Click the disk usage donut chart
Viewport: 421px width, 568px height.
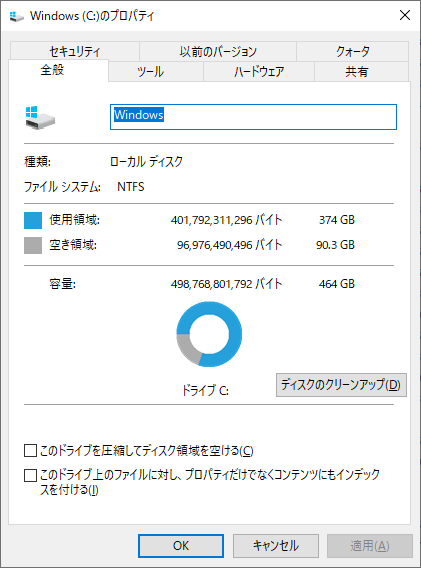coord(209,334)
